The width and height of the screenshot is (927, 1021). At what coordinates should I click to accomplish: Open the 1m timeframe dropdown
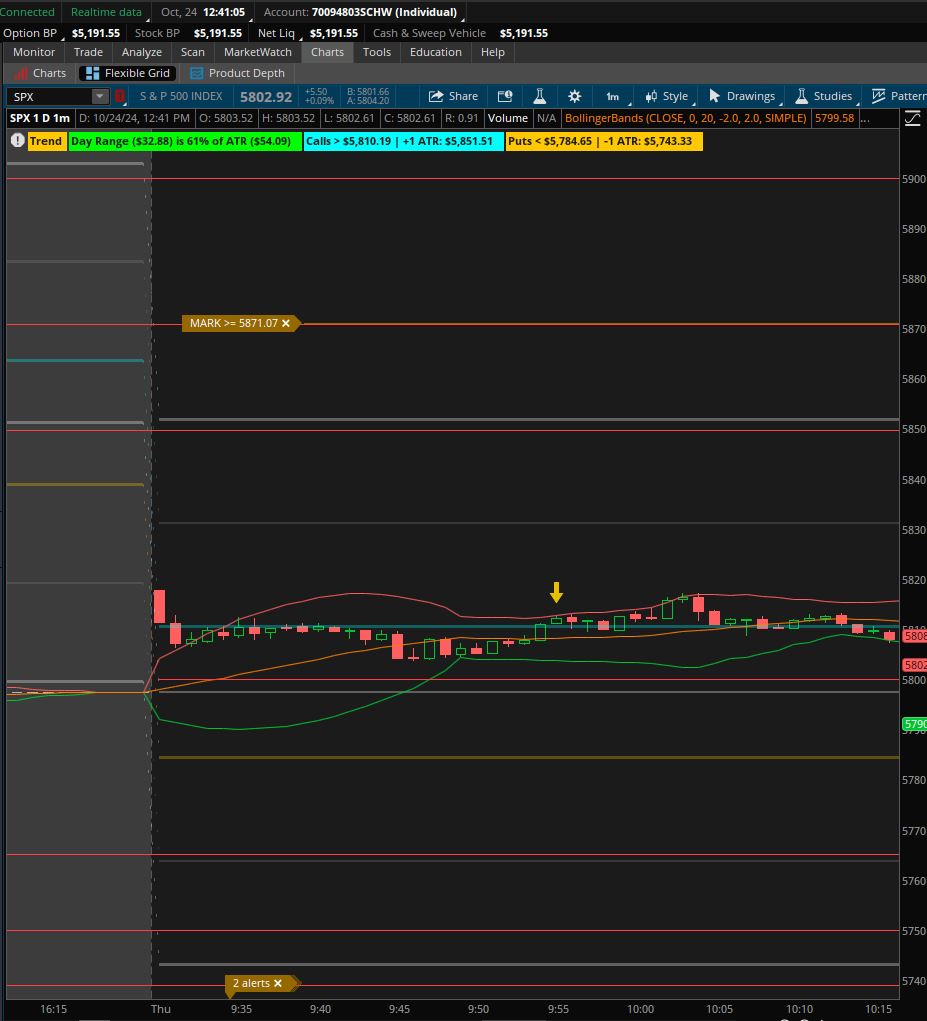[613, 96]
